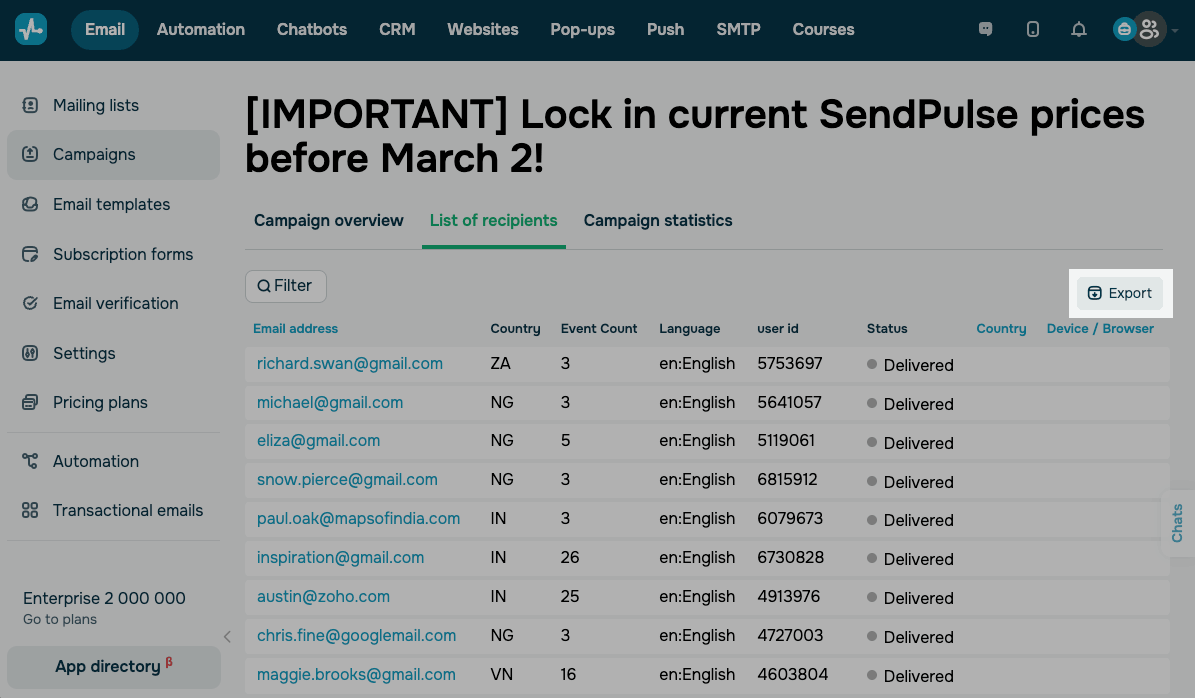
Task: Click the mobile device icon in header
Action: (x=1033, y=30)
